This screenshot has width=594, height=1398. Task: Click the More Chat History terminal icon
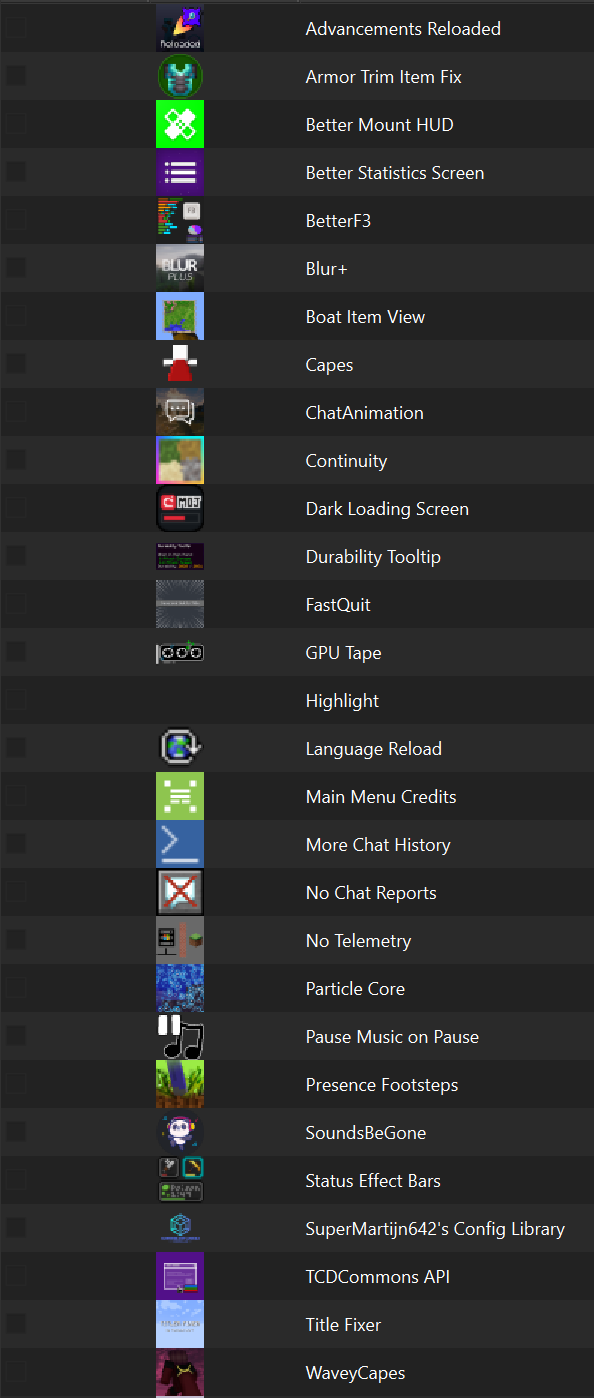point(180,844)
